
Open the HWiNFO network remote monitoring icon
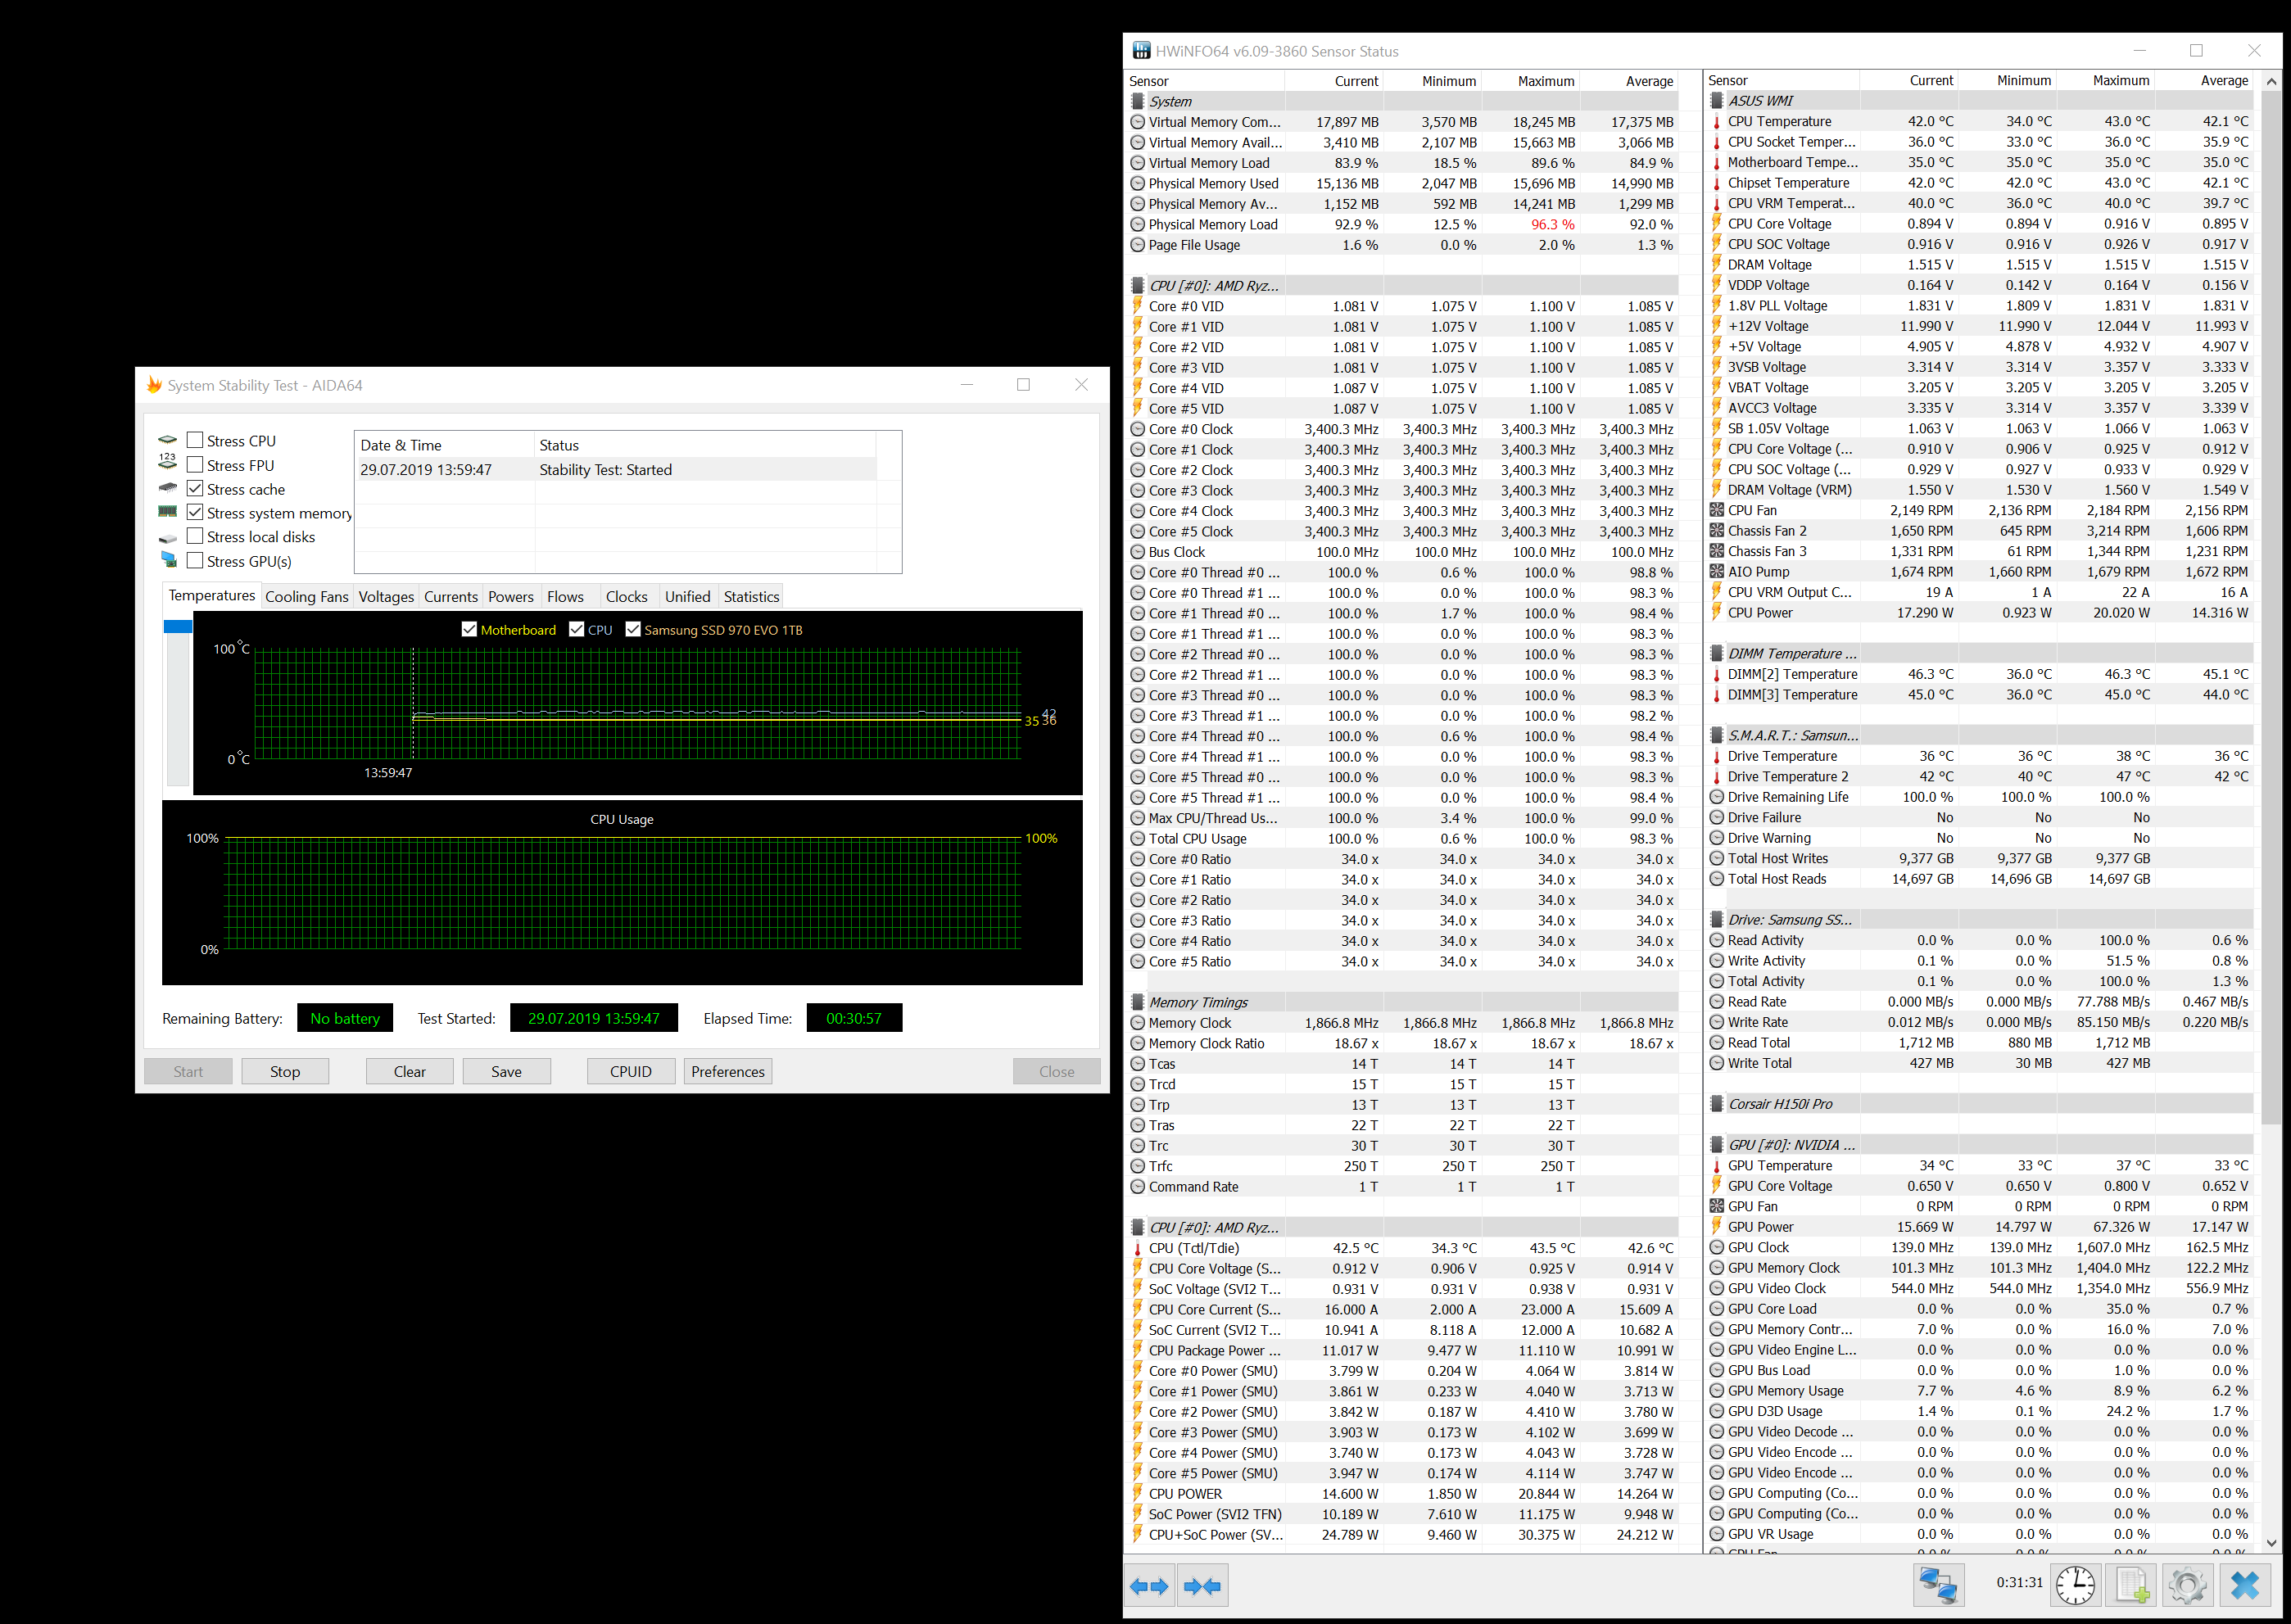pos(1938,1586)
